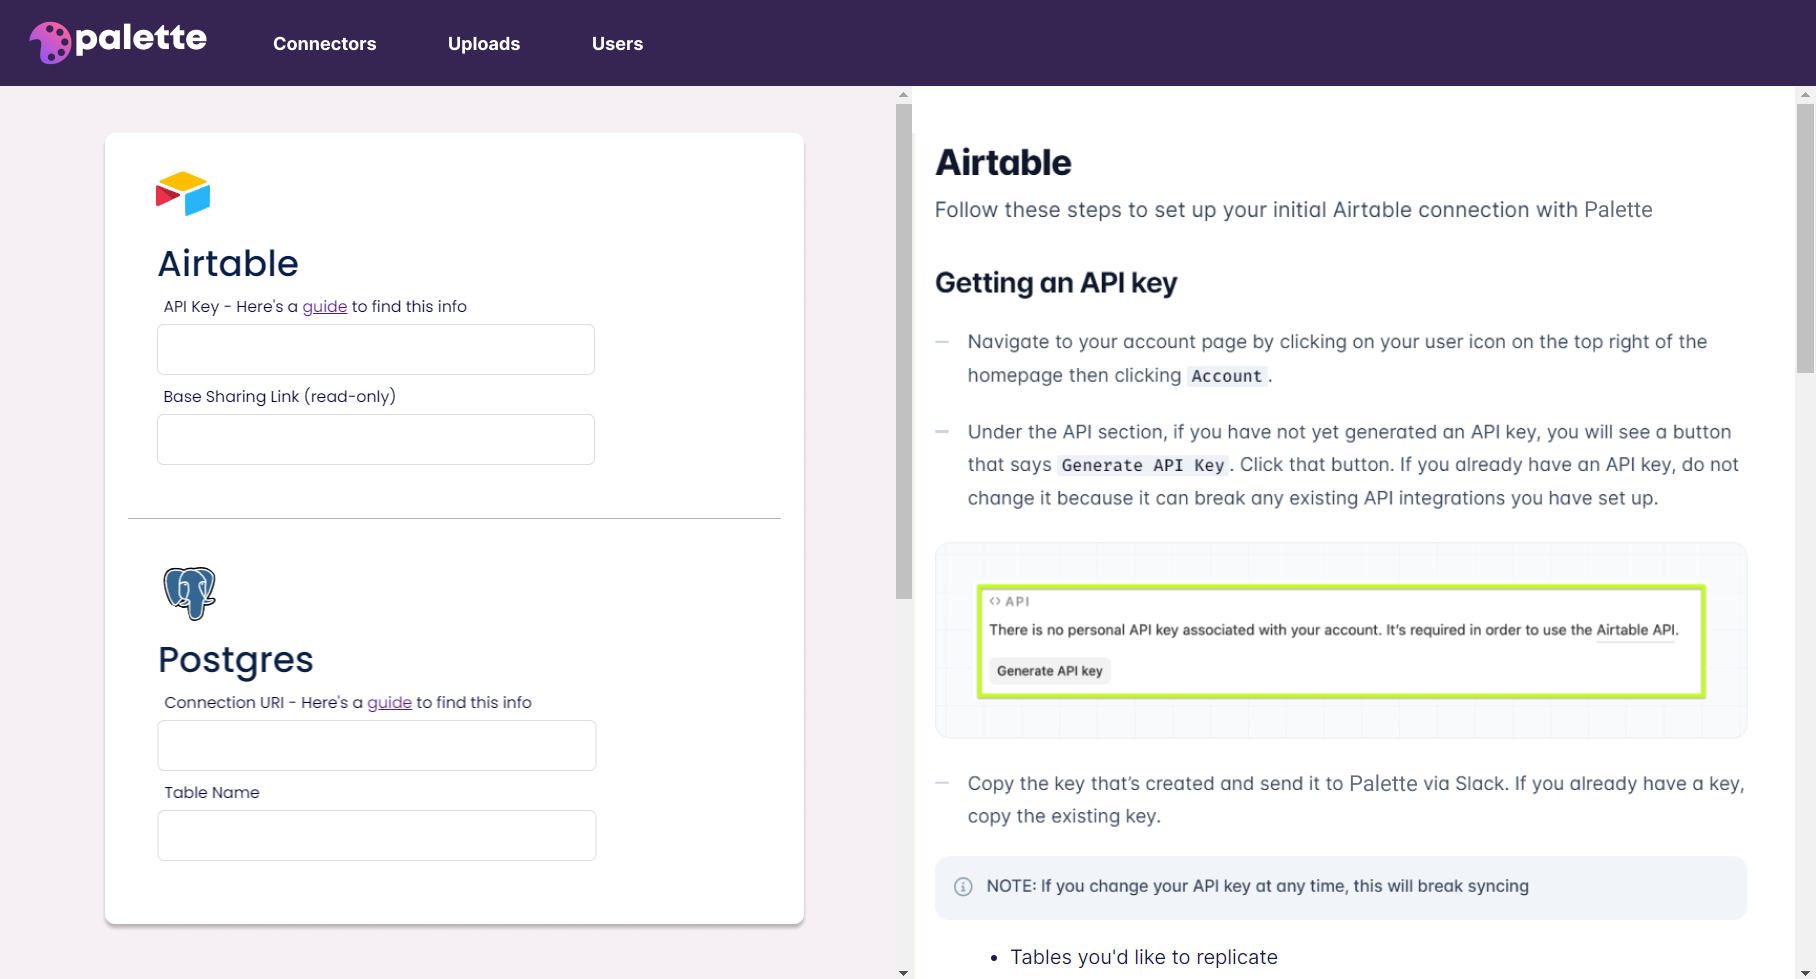
Task: Click the Airtable API link in the guide image
Action: tap(1636, 630)
